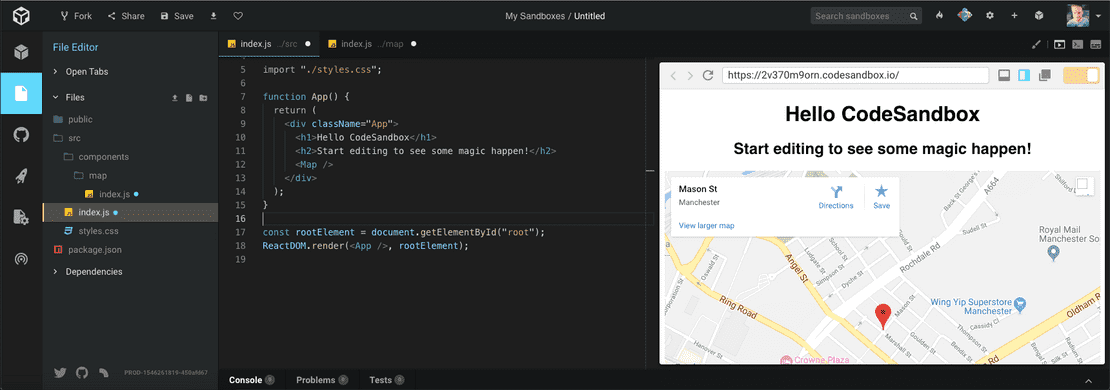
Task: Select the highlighted index.js in src
Action: [x=130, y=212]
